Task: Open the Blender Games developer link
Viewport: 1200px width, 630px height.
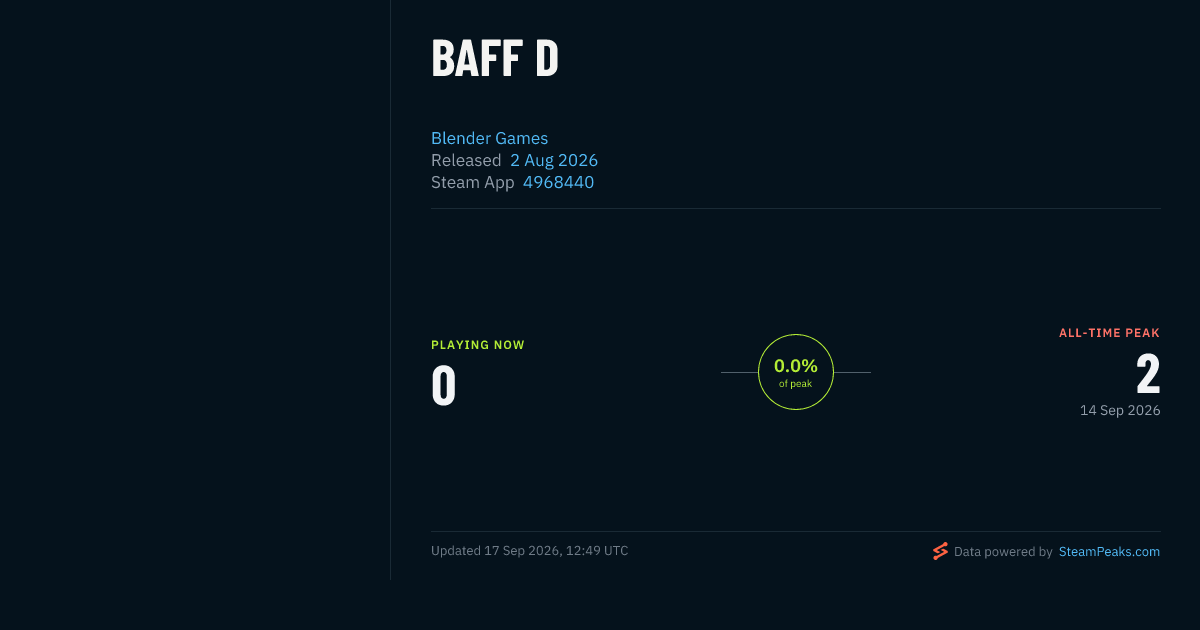Action: (489, 138)
